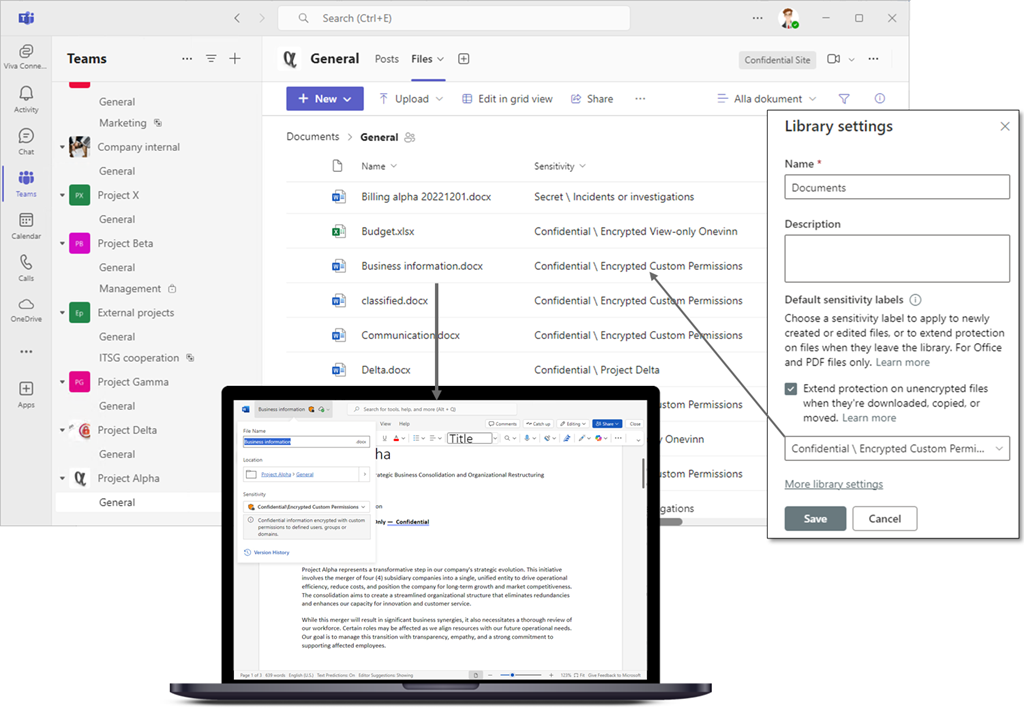
Task: Open the default sensitivity label dropdown
Action: 896,449
